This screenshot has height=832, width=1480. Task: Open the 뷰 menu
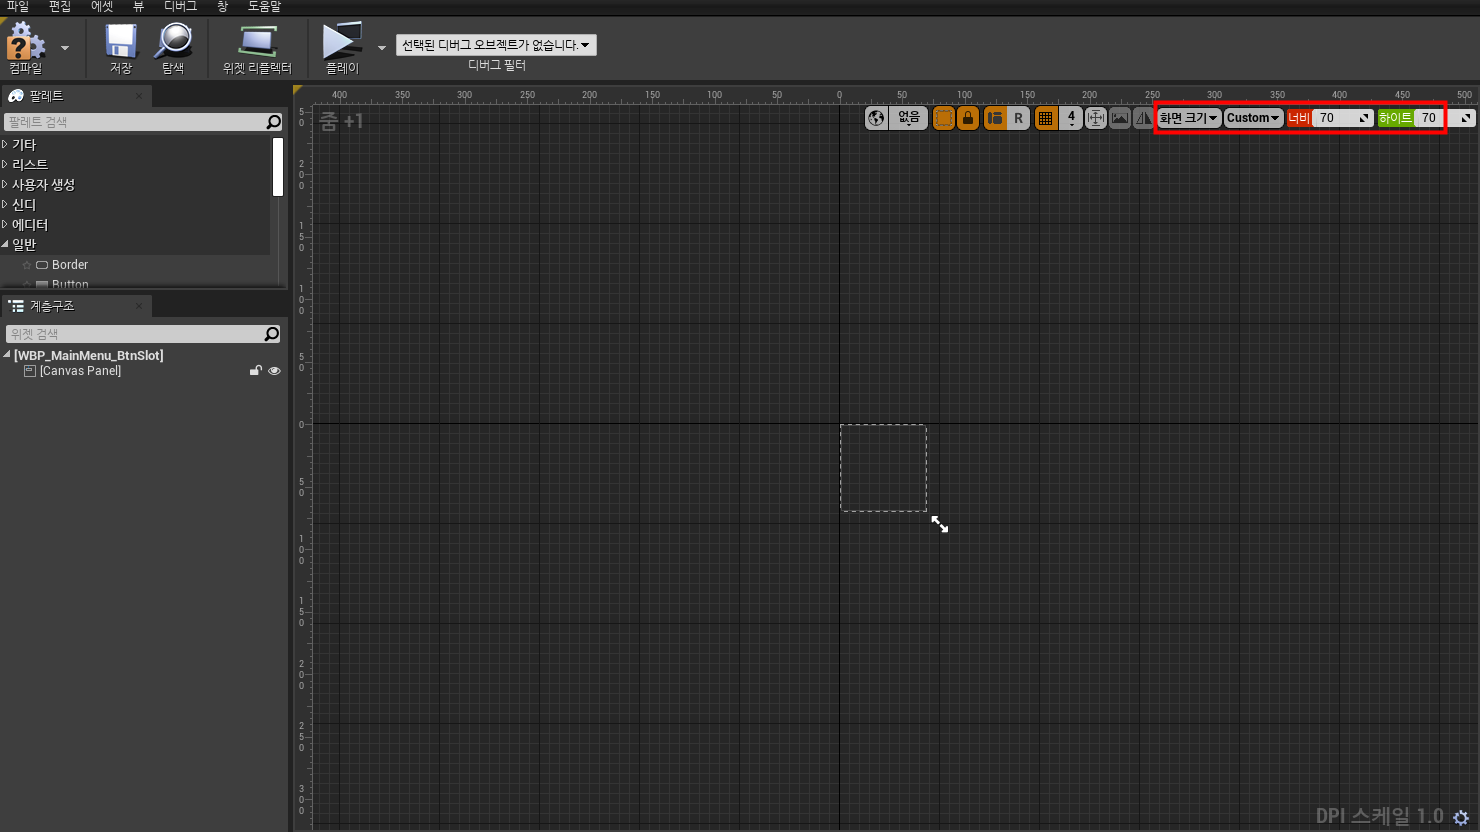click(x=138, y=7)
